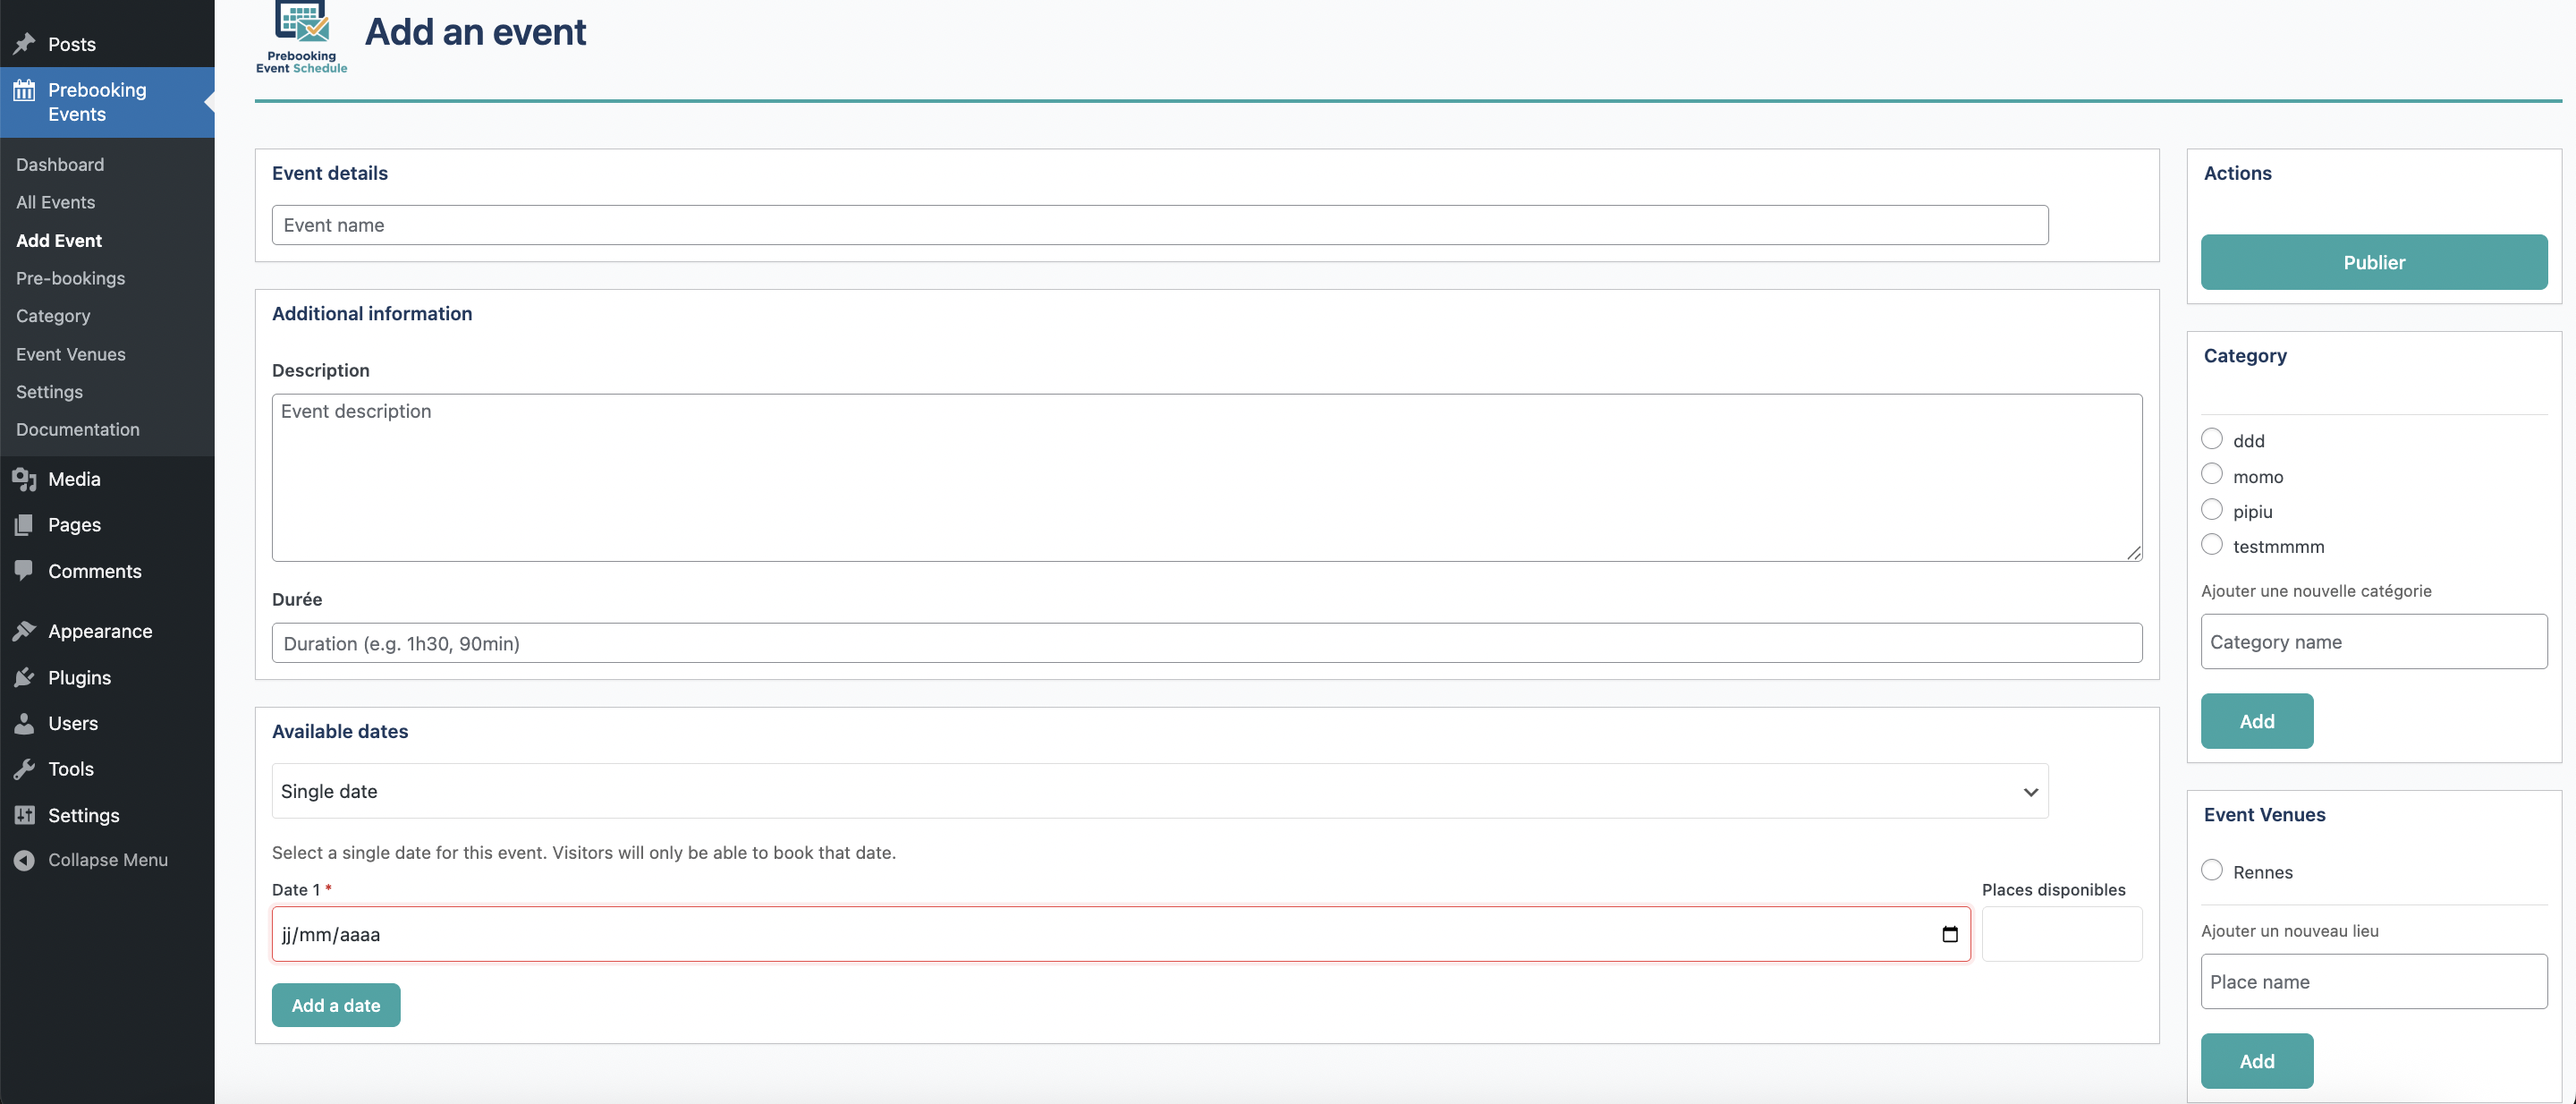This screenshot has width=2576, height=1104.
Task: Click the Comments bubble icon
Action: point(24,570)
